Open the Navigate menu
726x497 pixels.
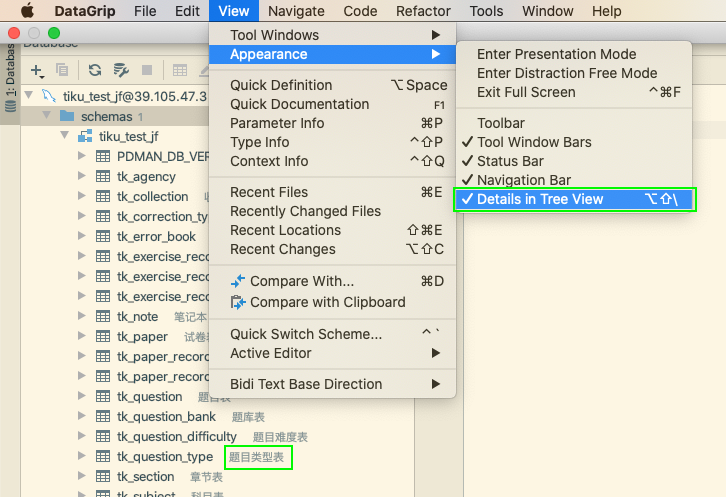(296, 11)
